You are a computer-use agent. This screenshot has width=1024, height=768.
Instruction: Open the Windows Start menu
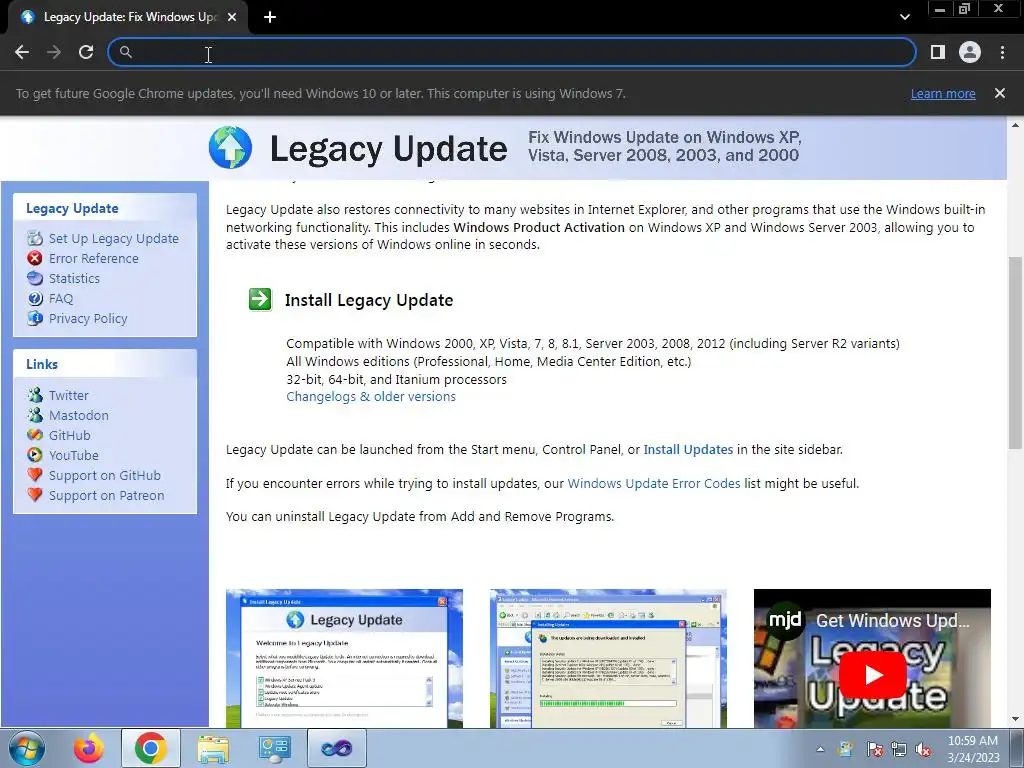click(27, 748)
